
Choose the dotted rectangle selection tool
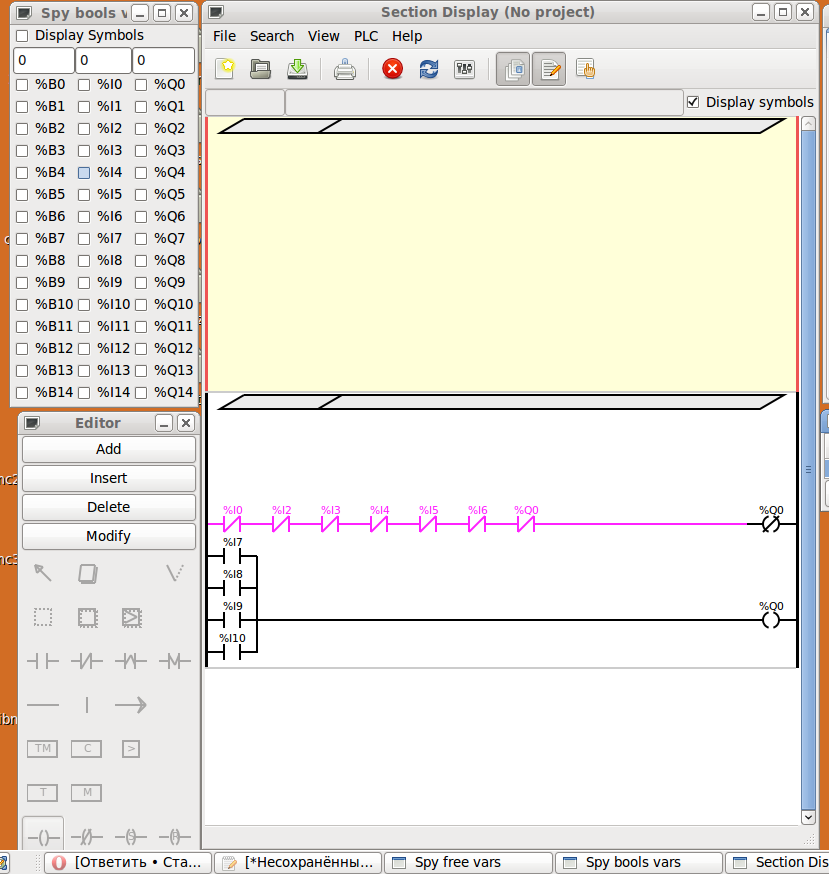pos(43,617)
